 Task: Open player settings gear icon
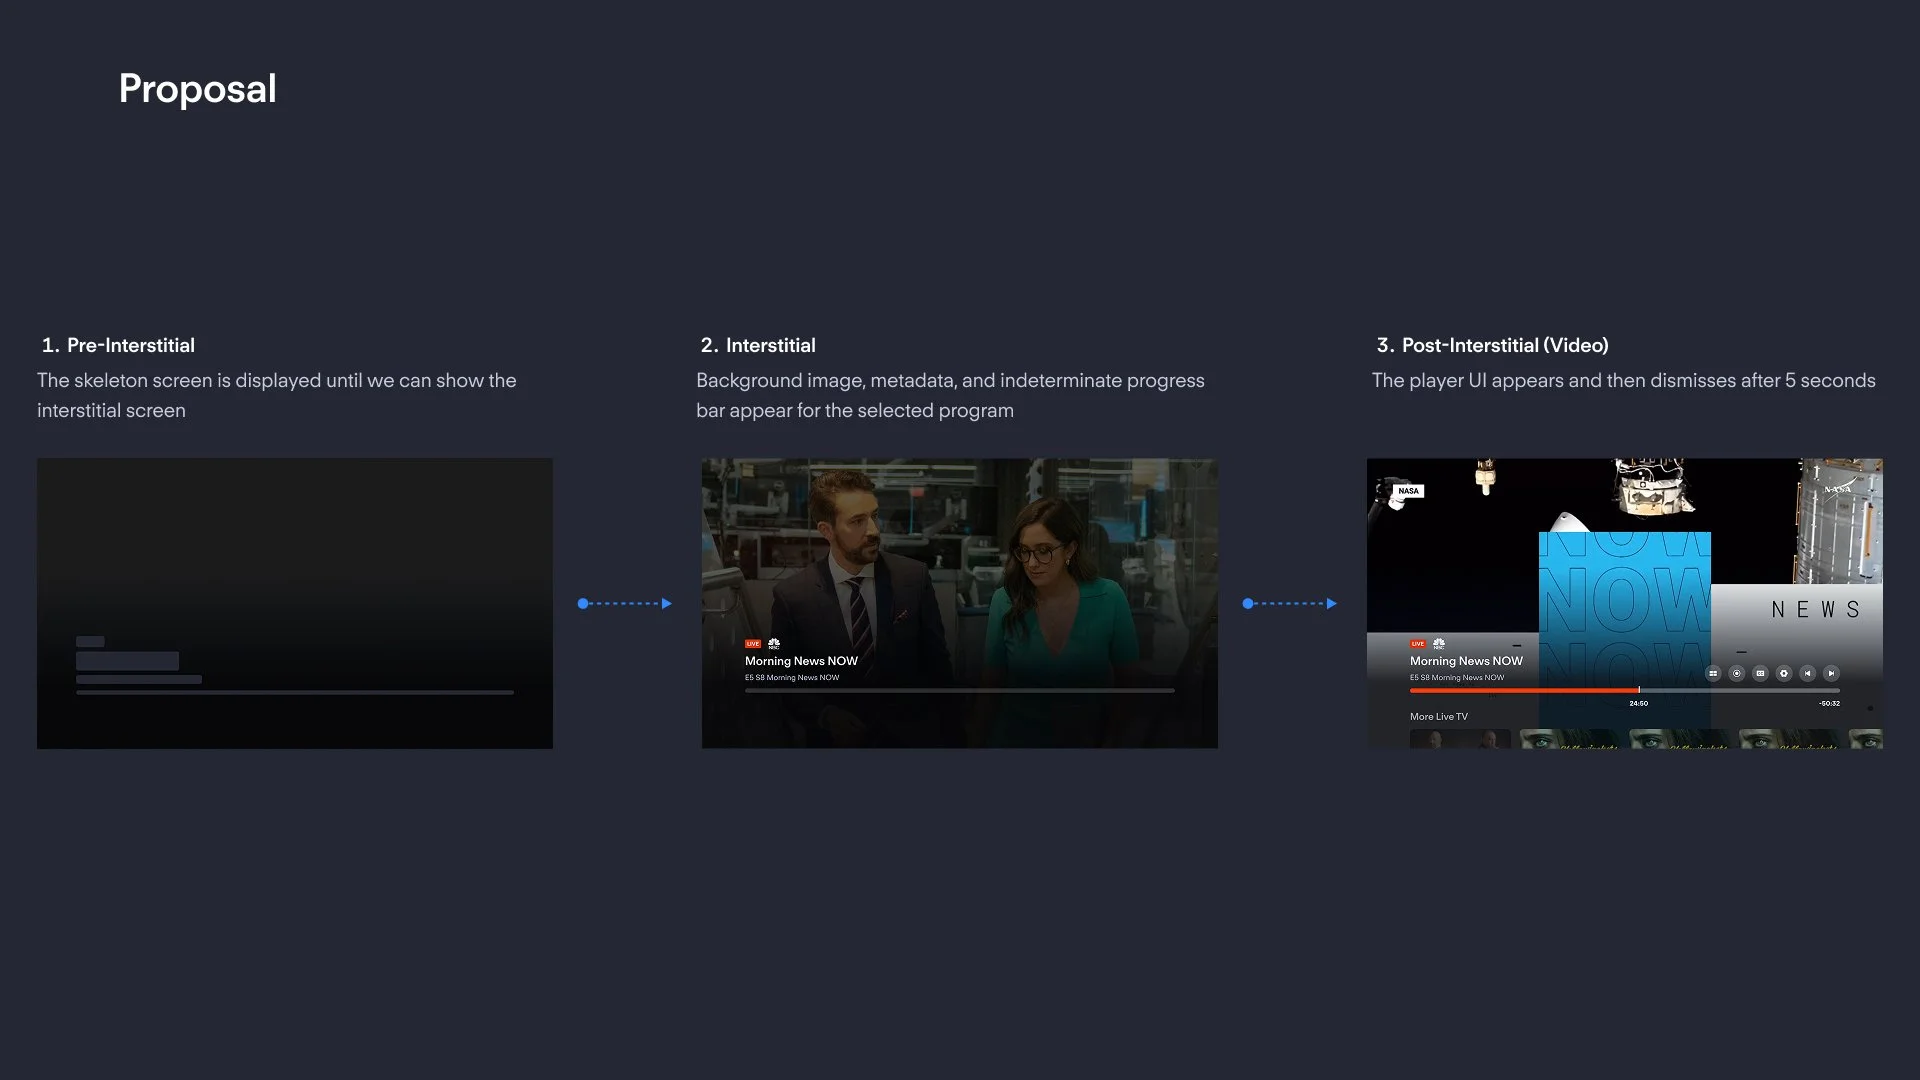click(1784, 673)
